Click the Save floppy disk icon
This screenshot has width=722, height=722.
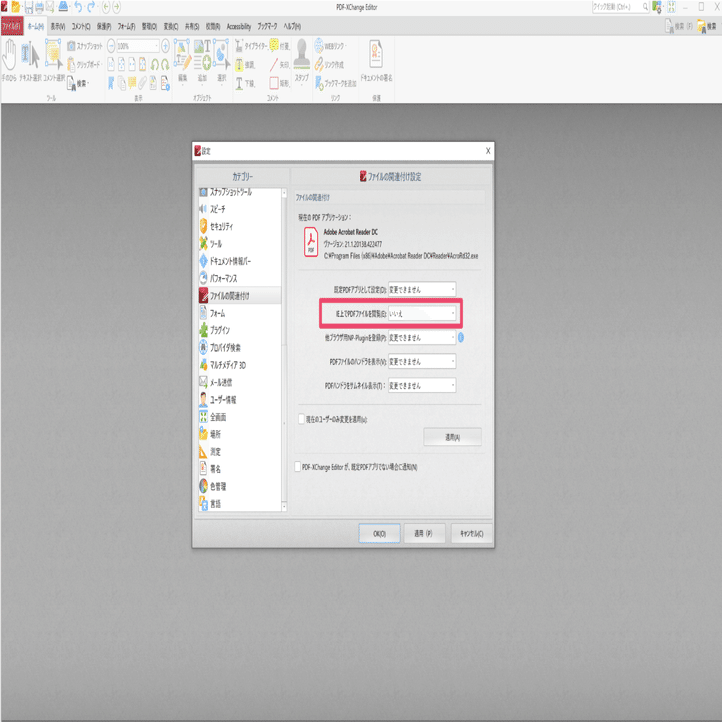tap(29, 6)
